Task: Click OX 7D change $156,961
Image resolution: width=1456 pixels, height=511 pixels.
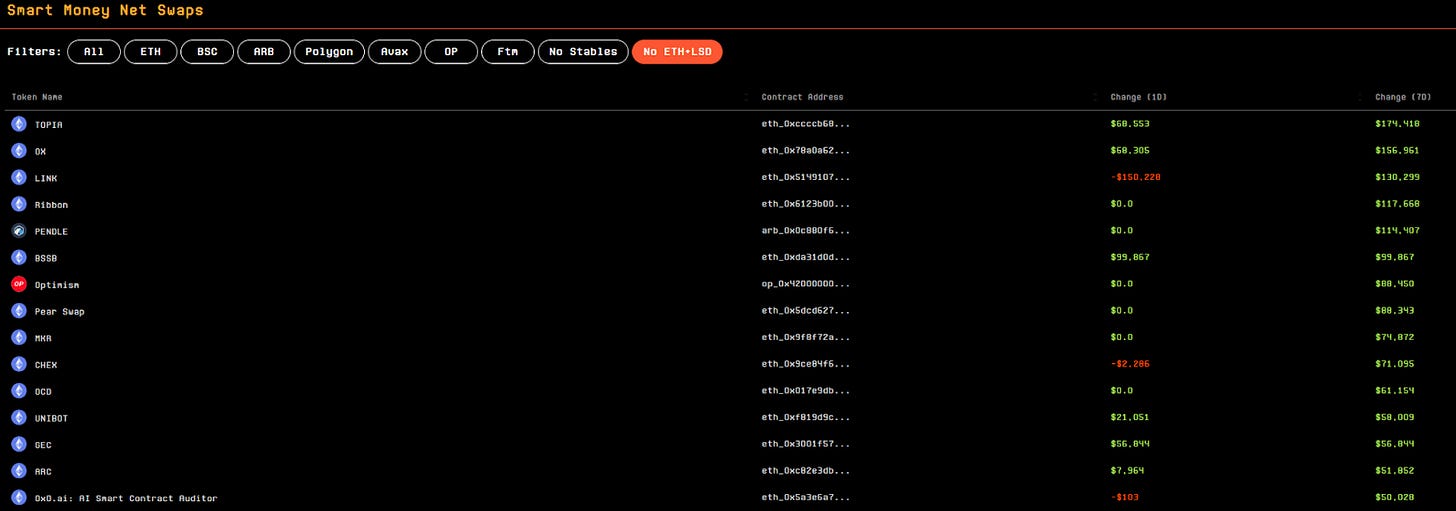Action: pos(1398,151)
